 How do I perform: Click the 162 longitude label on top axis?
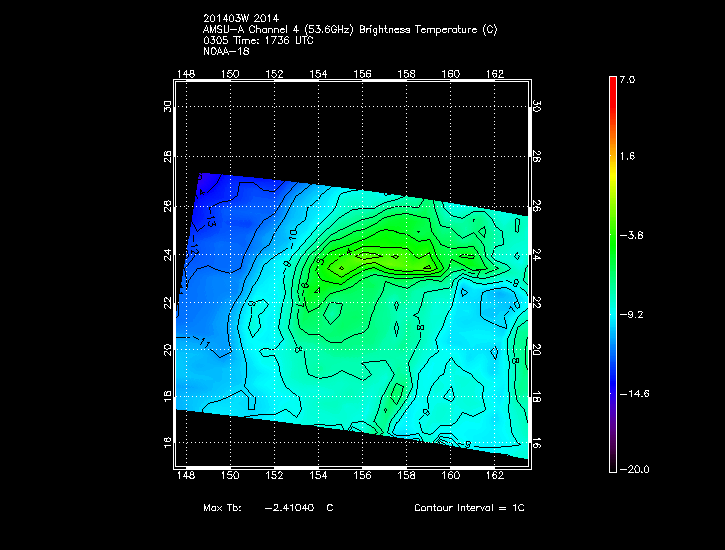[495, 74]
